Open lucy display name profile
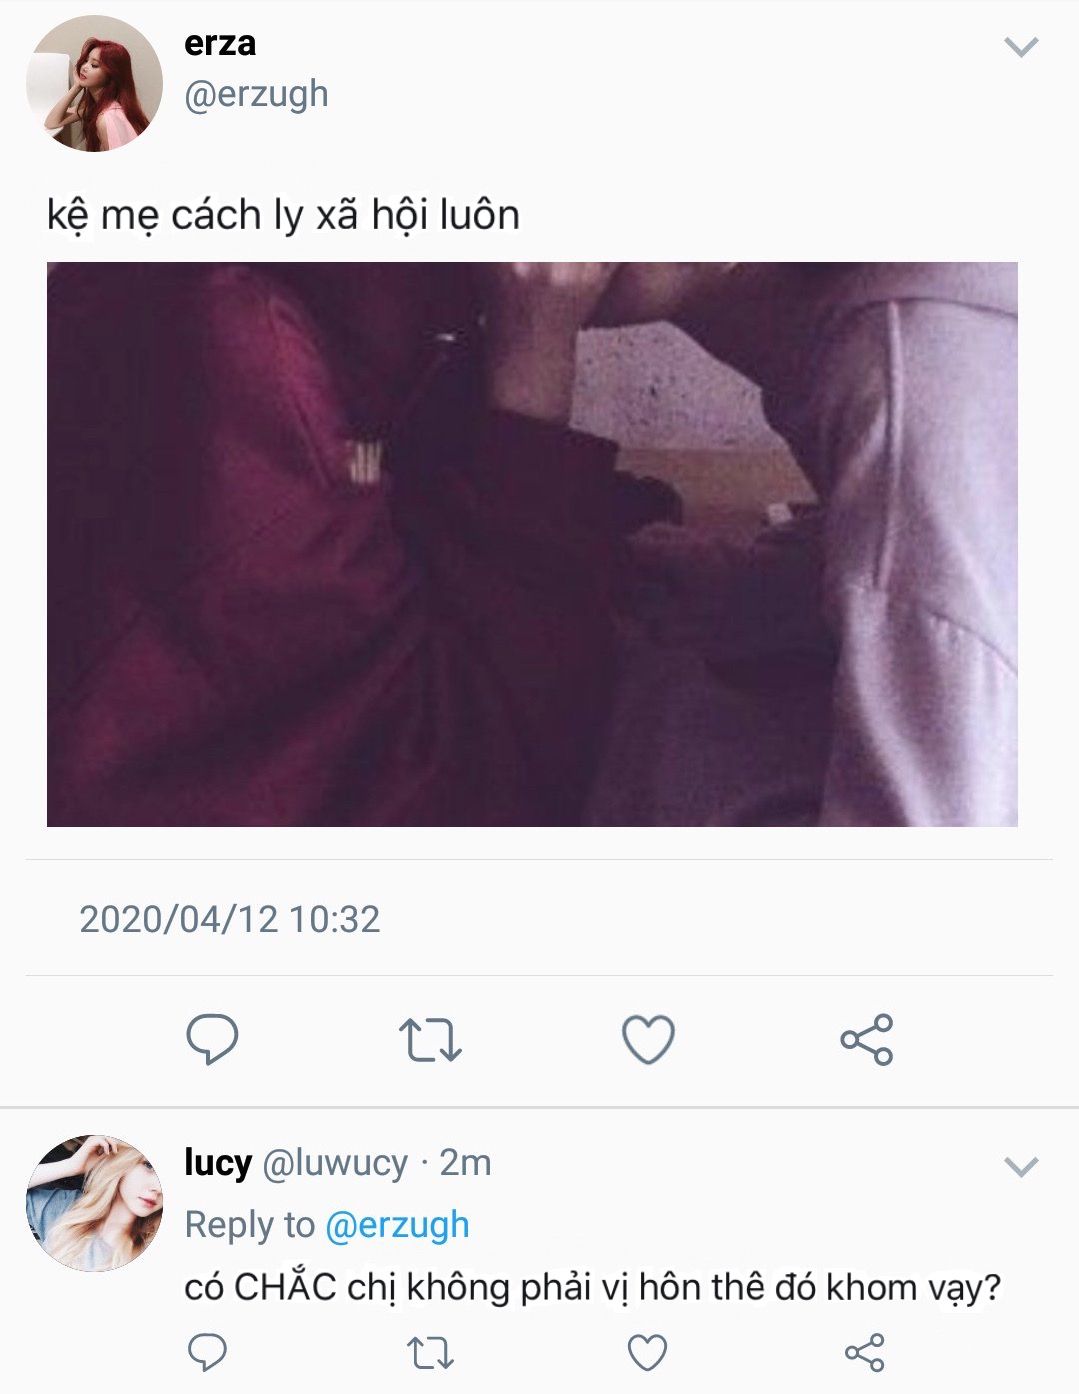The image size is (1079, 1394). tap(218, 1163)
